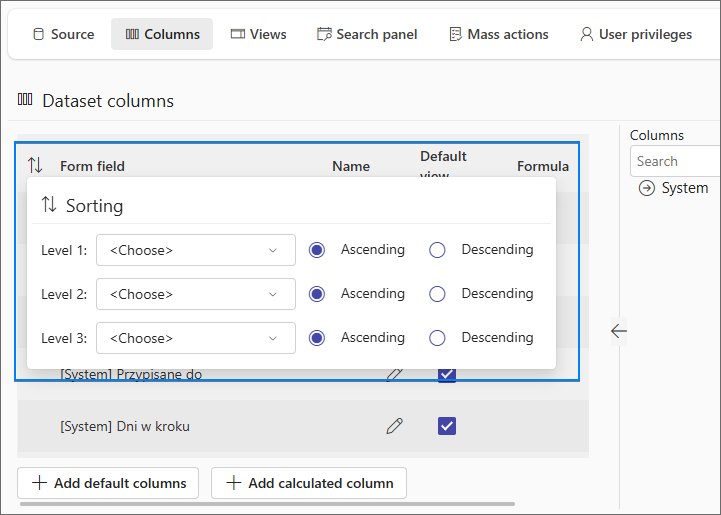The width and height of the screenshot is (721, 515).
Task: Click the System circled arrow icon
Action: tap(647, 188)
